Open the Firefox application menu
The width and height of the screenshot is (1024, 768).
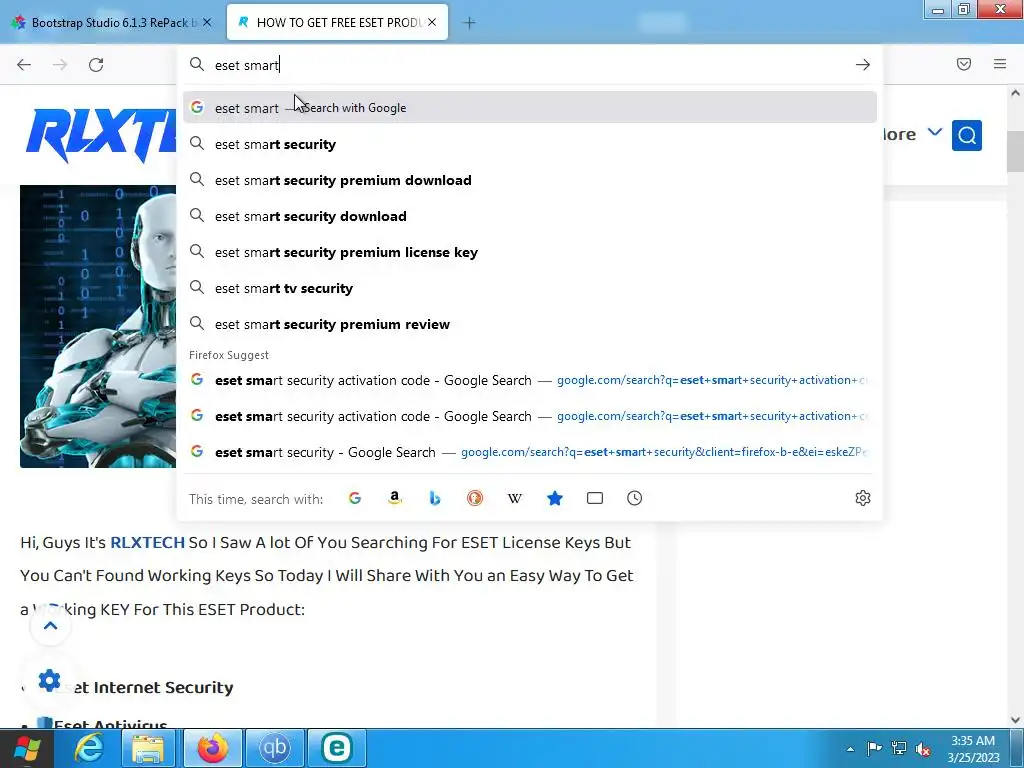click(x=1000, y=64)
